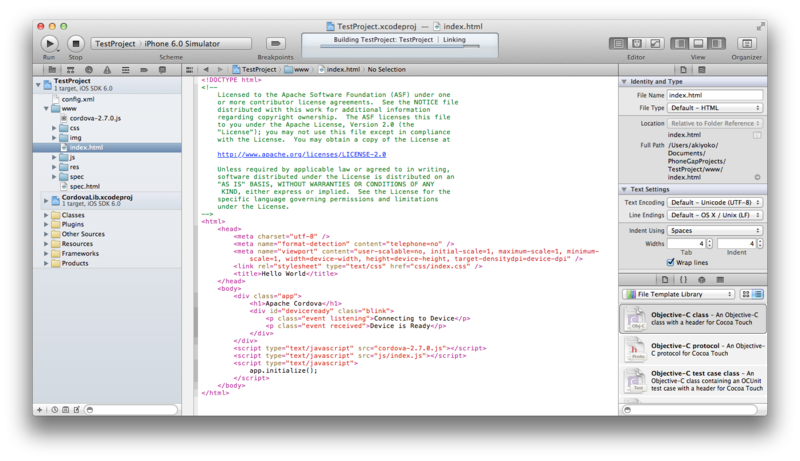Show File Template library tab
Screen dimensions: 800x461
point(665,280)
